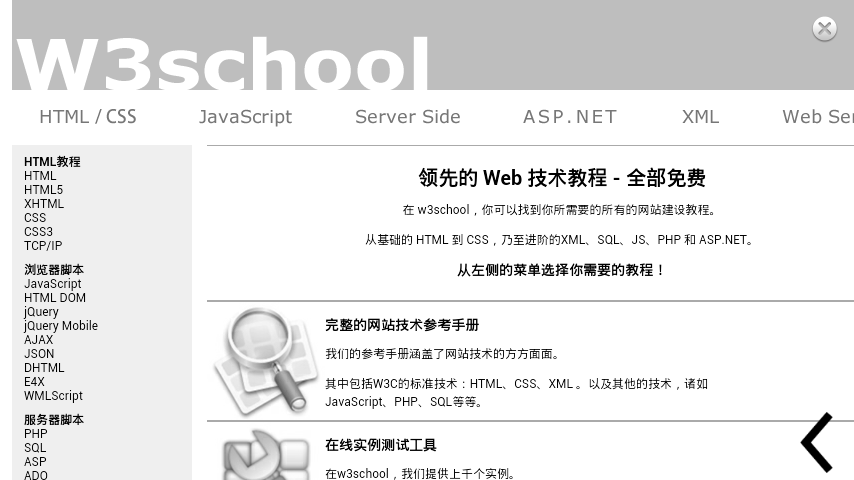
Task: Click the 我们的参考手册涵盖了 paragraph
Action: coord(445,354)
